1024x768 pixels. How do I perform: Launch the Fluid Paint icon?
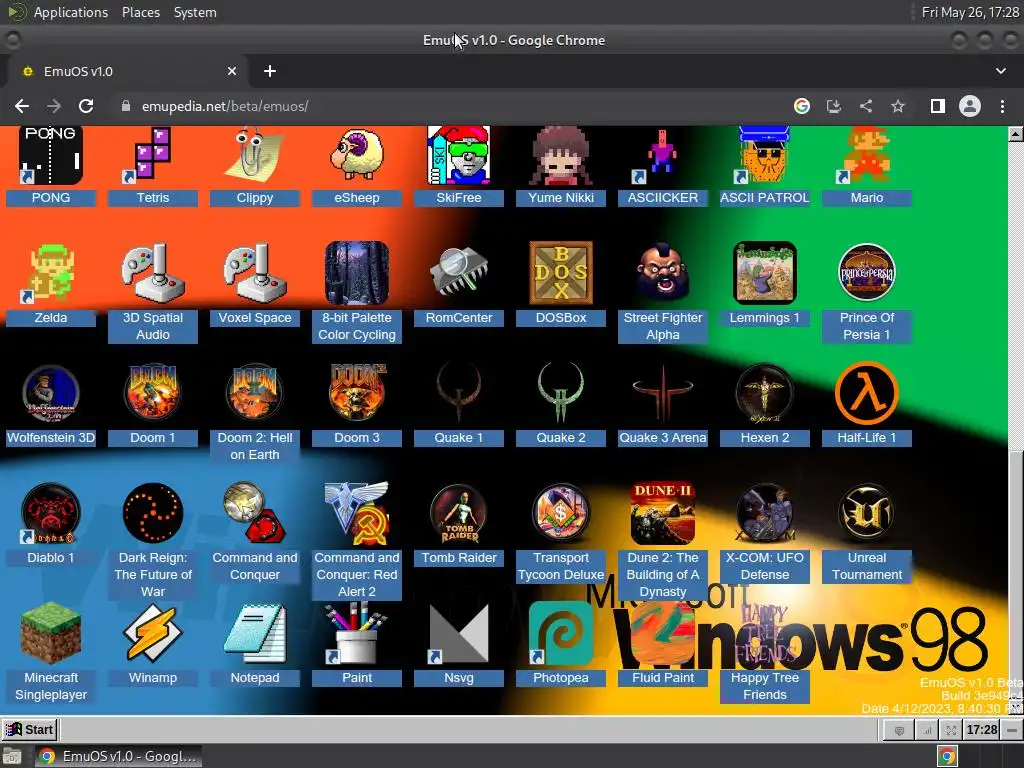point(662,633)
